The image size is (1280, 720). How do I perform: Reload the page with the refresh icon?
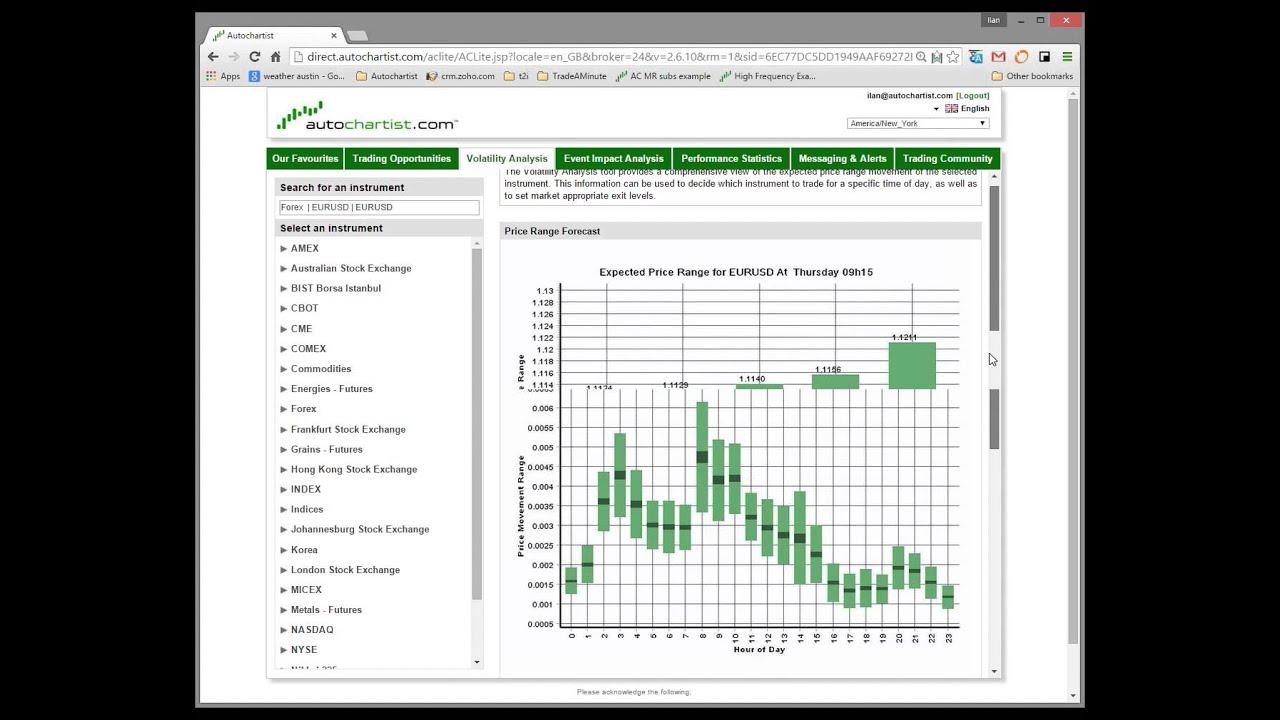click(x=254, y=57)
